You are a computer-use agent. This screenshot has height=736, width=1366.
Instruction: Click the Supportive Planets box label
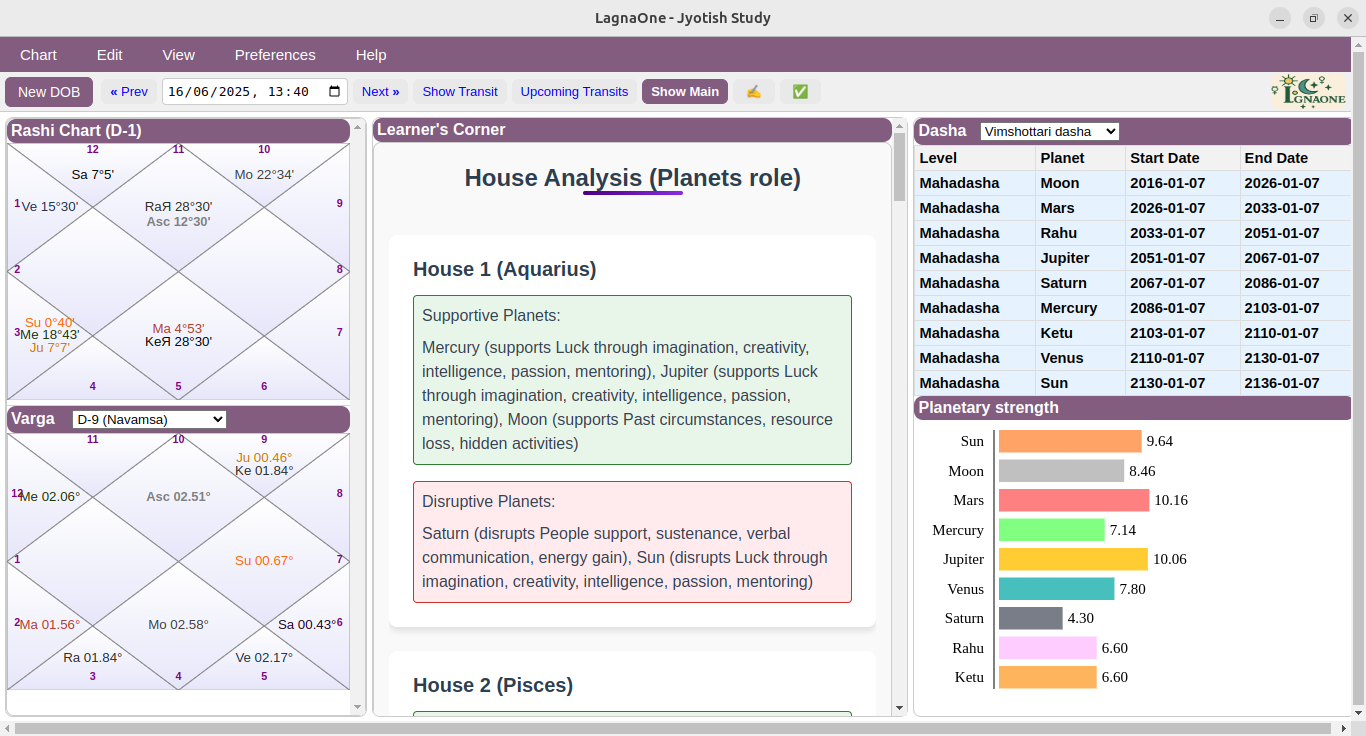[491, 316]
